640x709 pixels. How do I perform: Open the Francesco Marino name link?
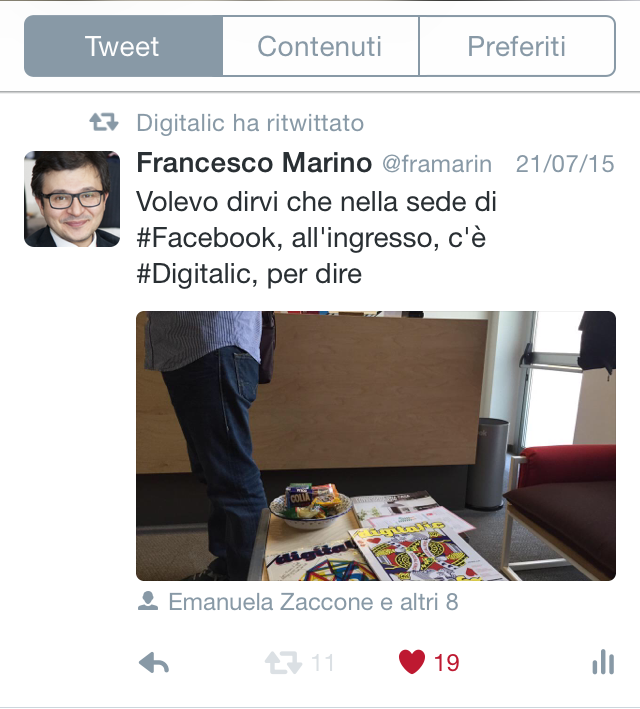pos(254,163)
